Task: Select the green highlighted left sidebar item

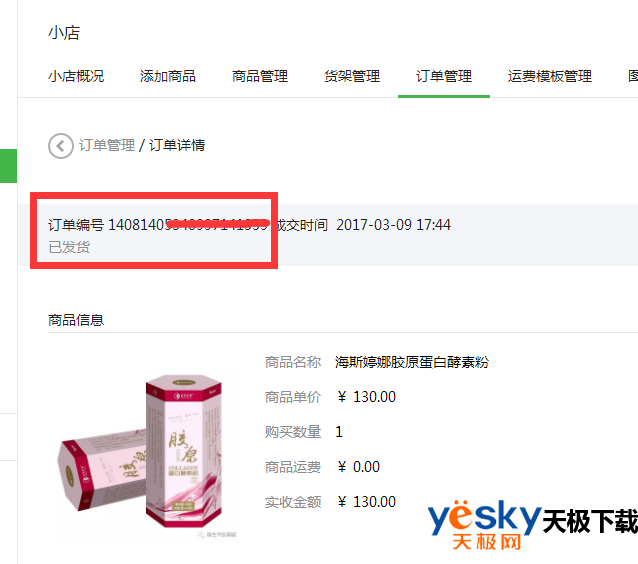Action: coord(8,166)
